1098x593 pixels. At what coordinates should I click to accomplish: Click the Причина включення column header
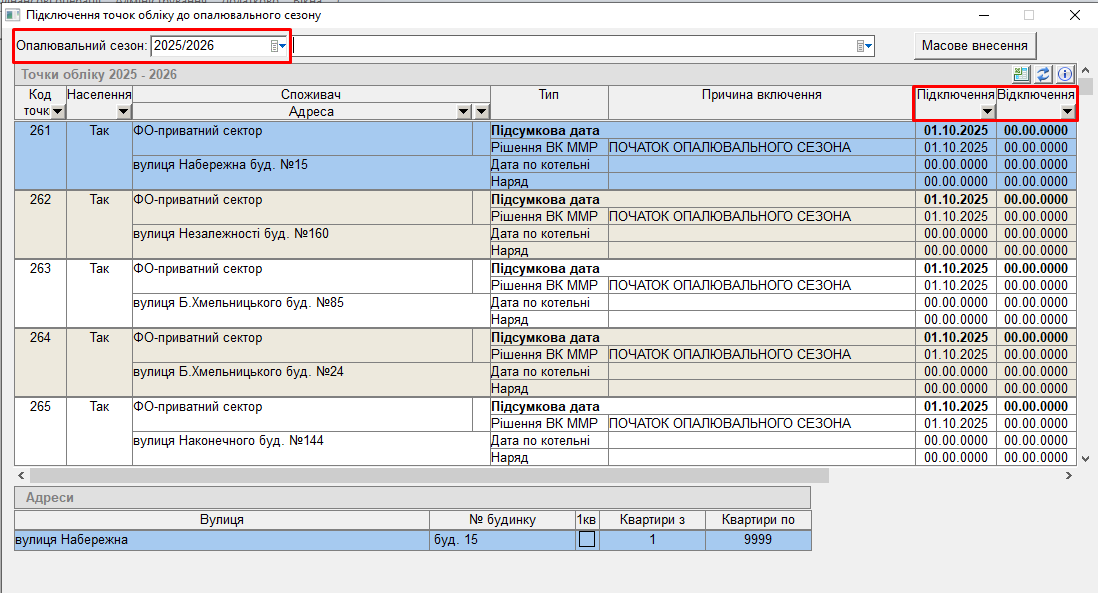tap(761, 94)
